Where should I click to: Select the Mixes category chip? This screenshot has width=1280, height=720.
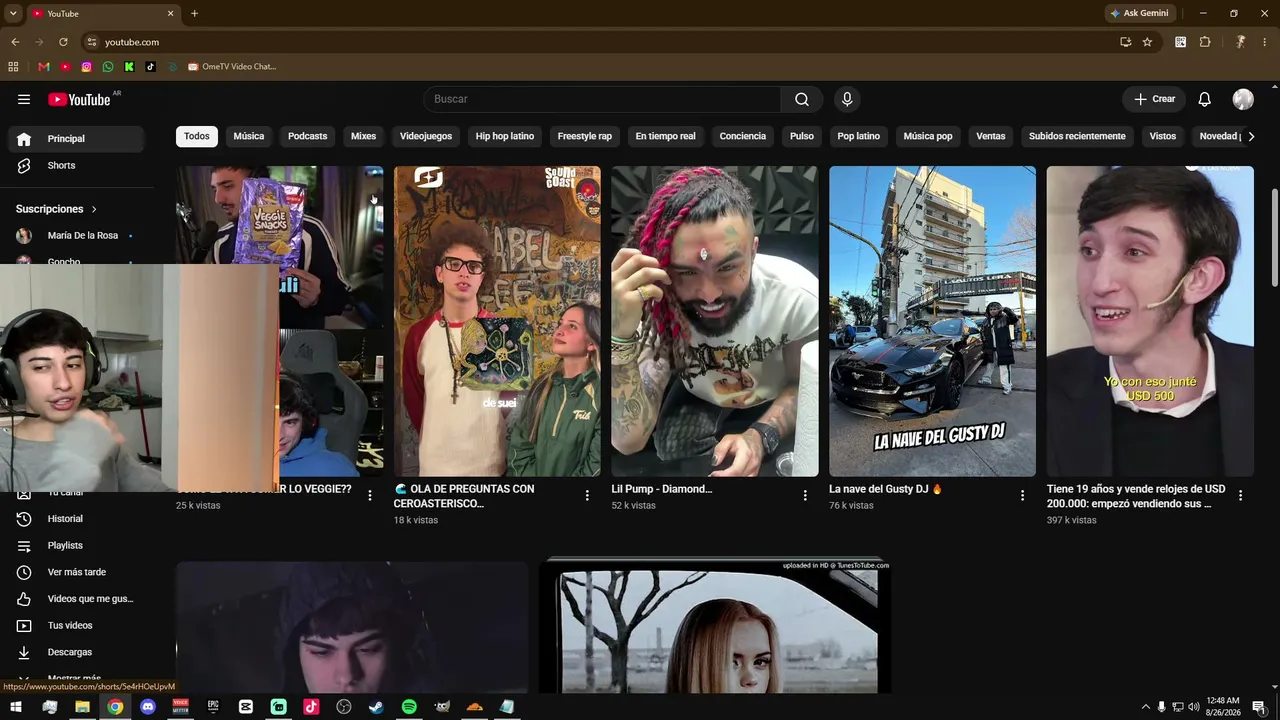click(364, 136)
